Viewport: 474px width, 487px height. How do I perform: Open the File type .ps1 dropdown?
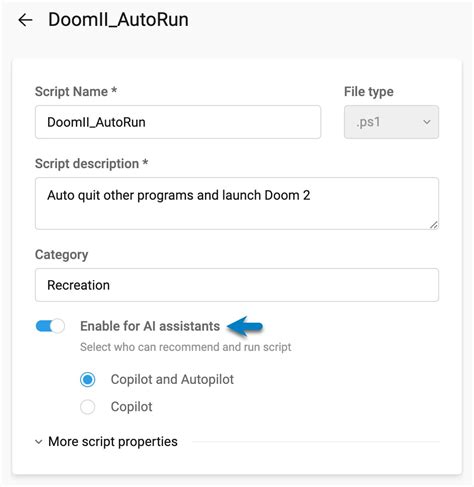coord(391,122)
